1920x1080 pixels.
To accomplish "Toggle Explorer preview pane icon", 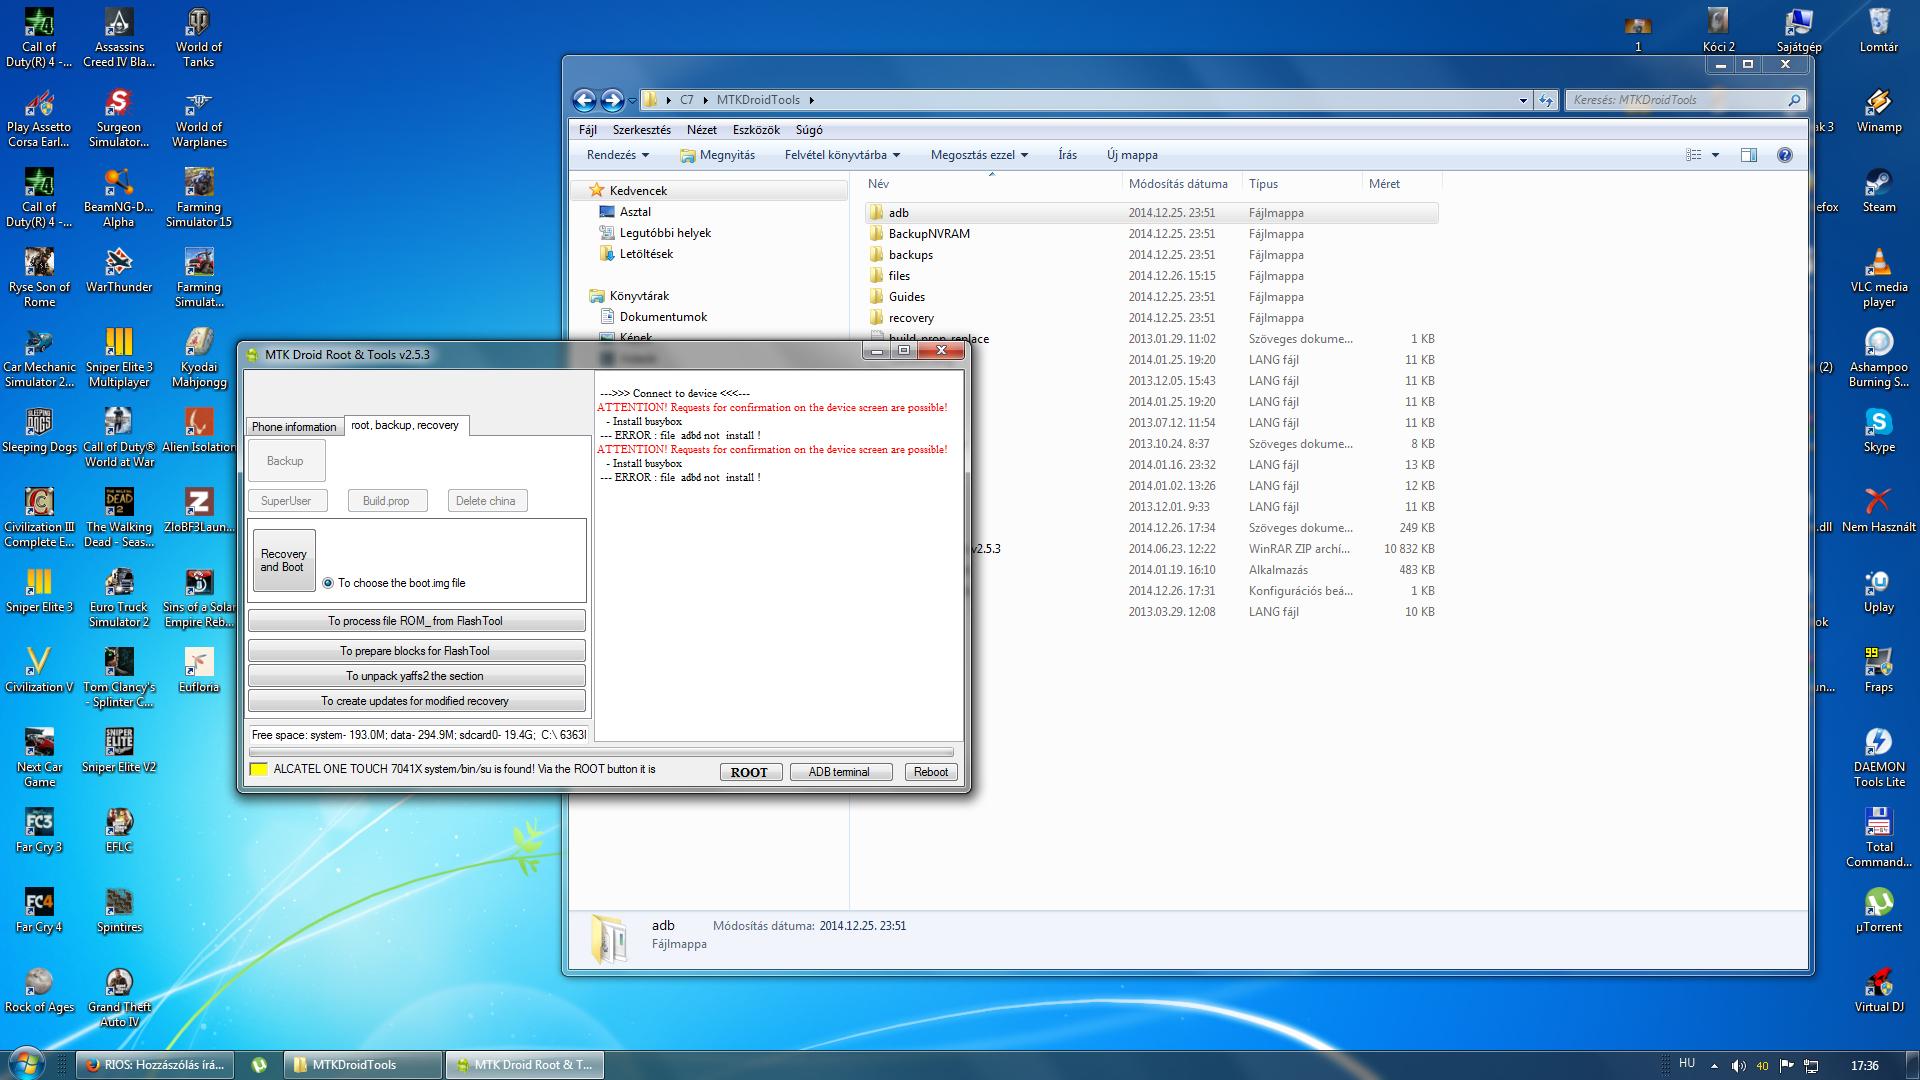I will pyautogui.click(x=1748, y=155).
